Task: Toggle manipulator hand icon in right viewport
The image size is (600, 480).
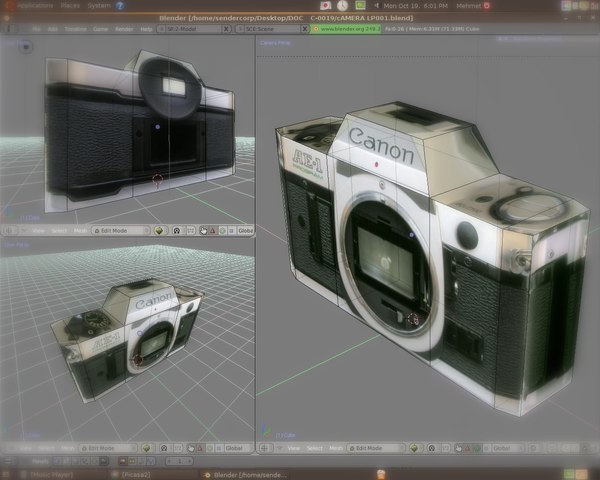Action: [458, 448]
